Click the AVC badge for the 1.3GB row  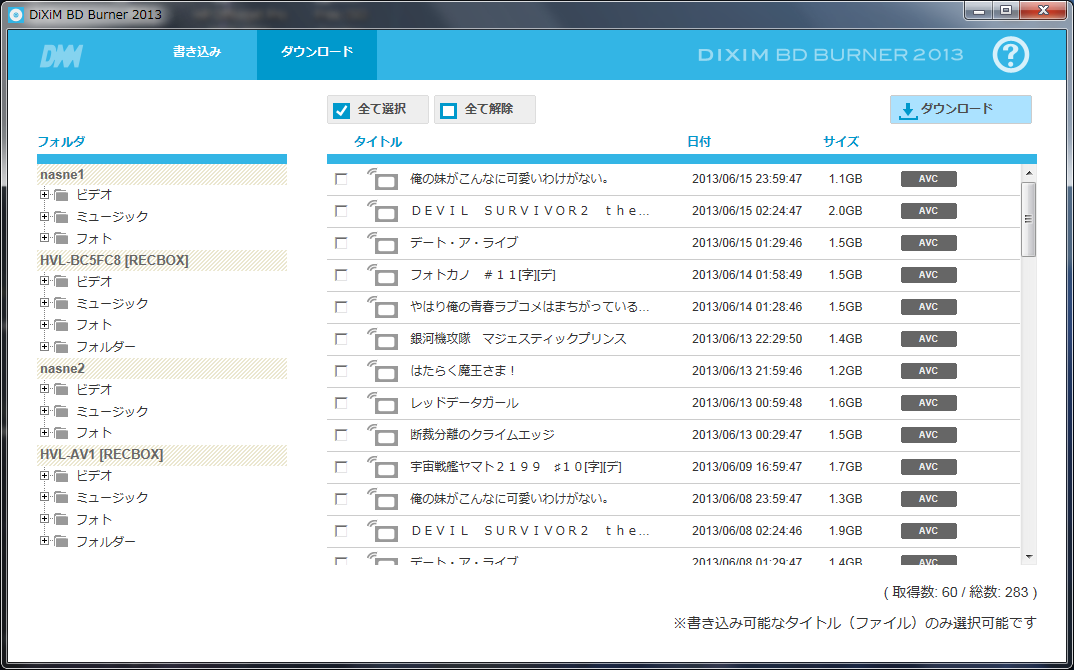[928, 499]
